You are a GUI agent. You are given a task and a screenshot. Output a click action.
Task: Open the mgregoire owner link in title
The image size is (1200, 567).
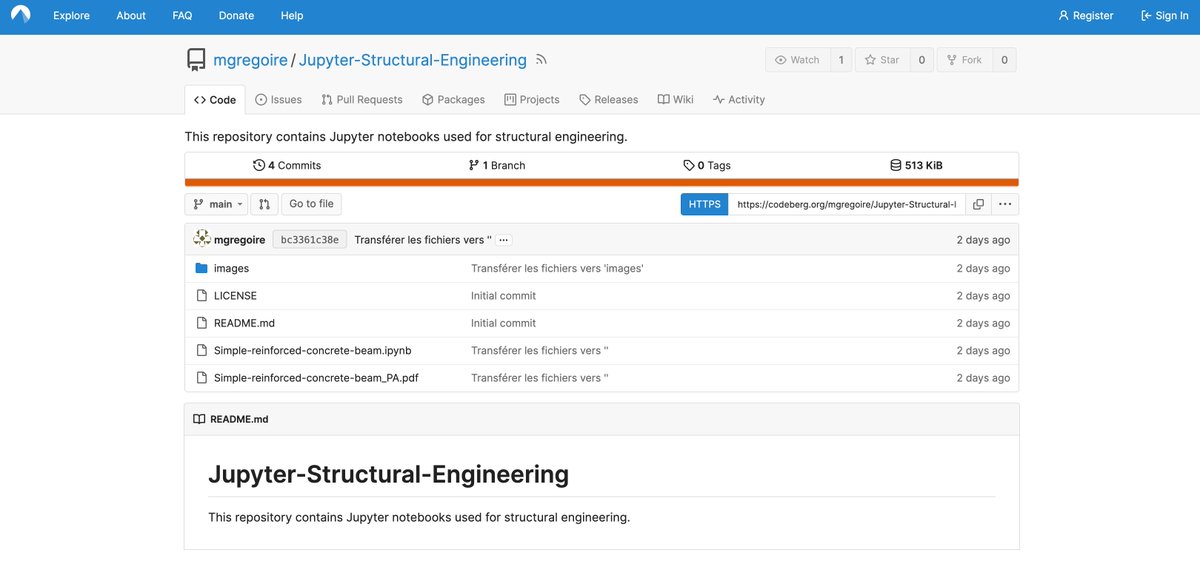(x=251, y=60)
